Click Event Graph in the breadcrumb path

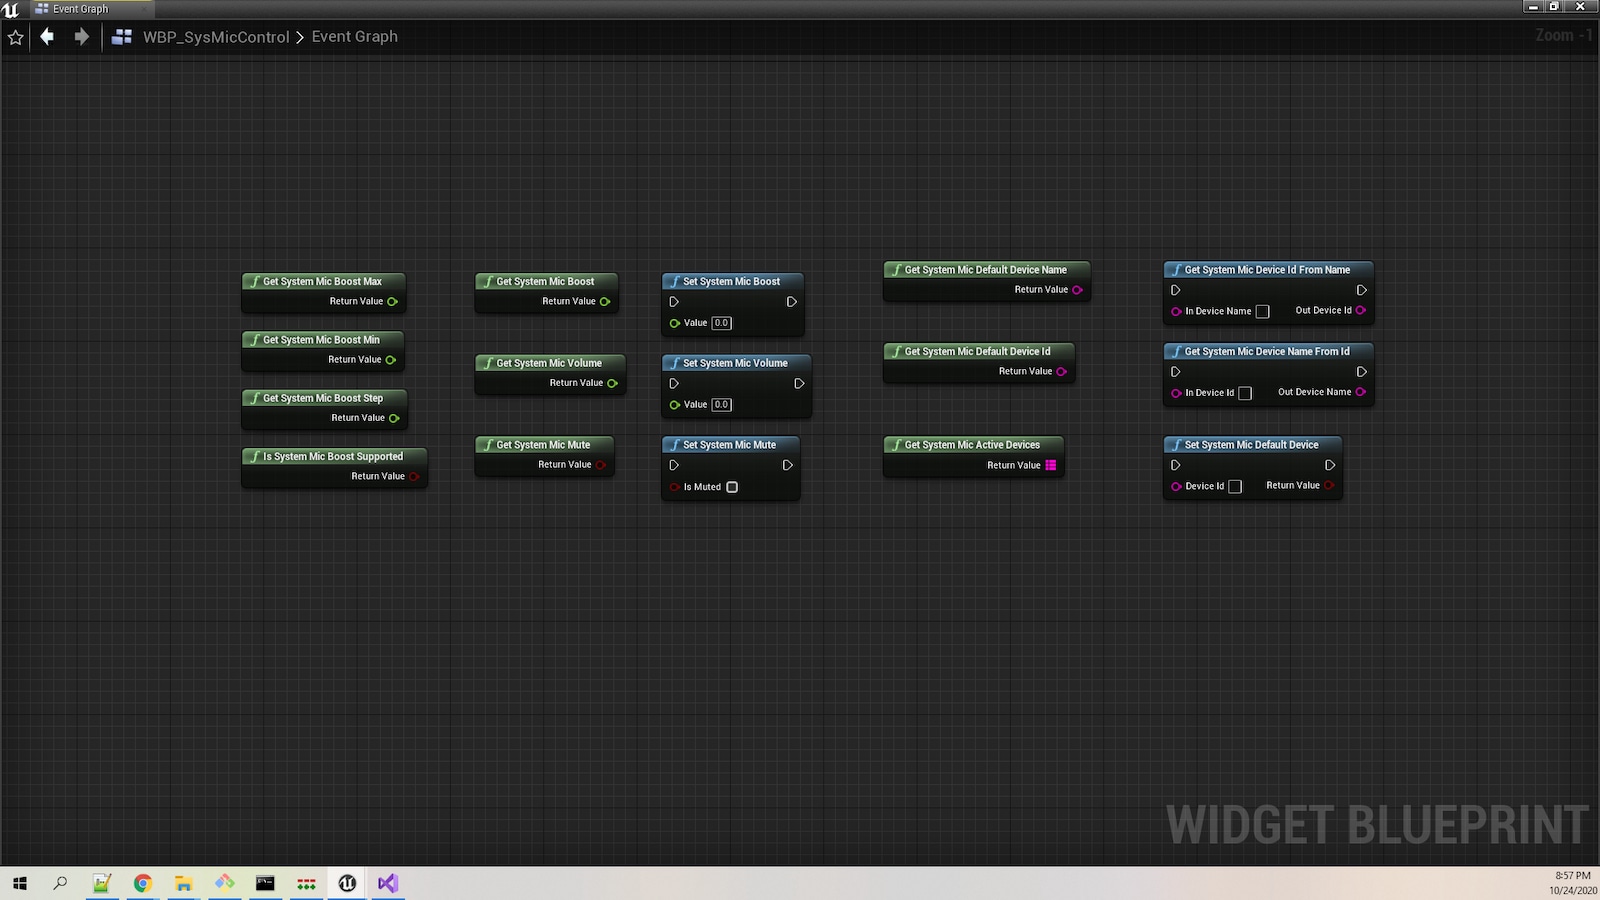tap(354, 36)
